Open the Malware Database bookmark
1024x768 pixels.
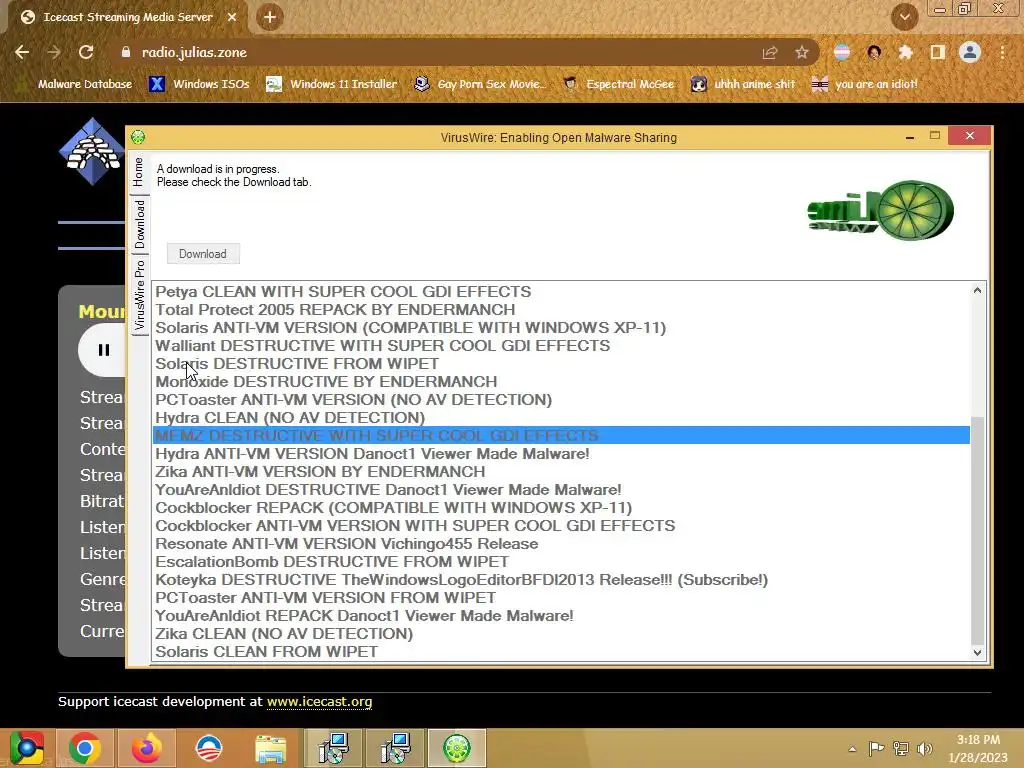pos(77,84)
